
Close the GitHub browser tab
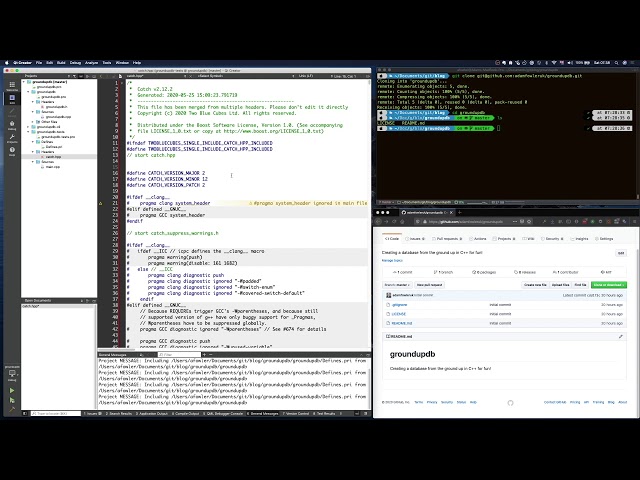(451, 212)
